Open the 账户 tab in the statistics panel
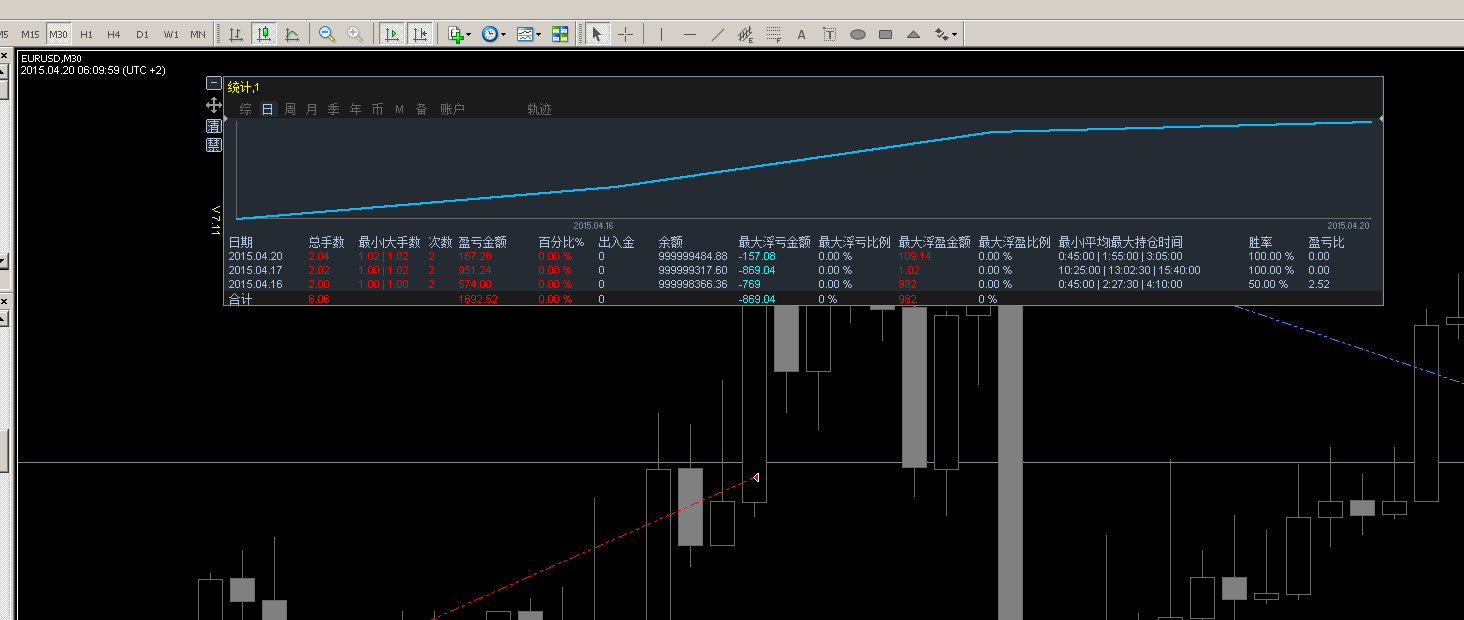This screenshot has width=1464, height=620. 452,109
